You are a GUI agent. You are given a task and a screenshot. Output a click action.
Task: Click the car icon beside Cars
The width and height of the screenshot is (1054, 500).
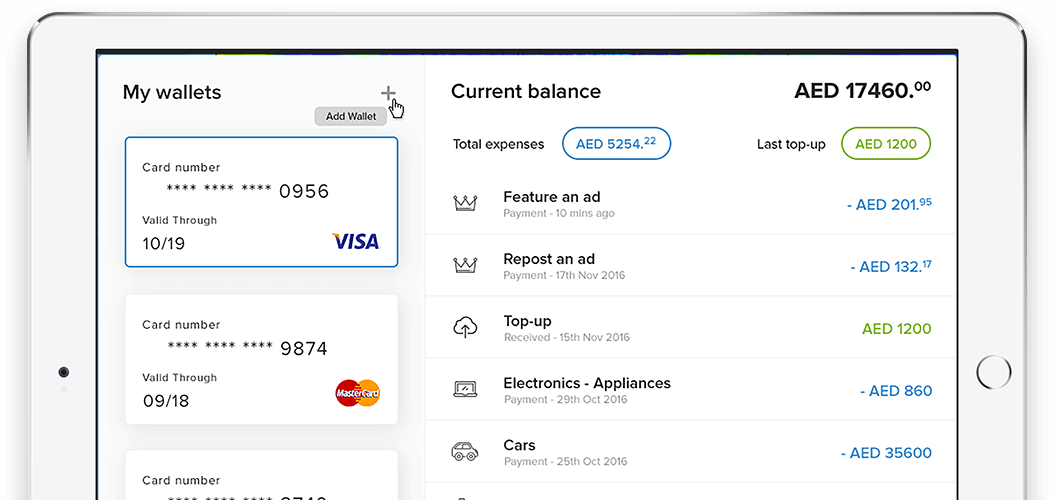pyautogui.click(x=465, y=452)
